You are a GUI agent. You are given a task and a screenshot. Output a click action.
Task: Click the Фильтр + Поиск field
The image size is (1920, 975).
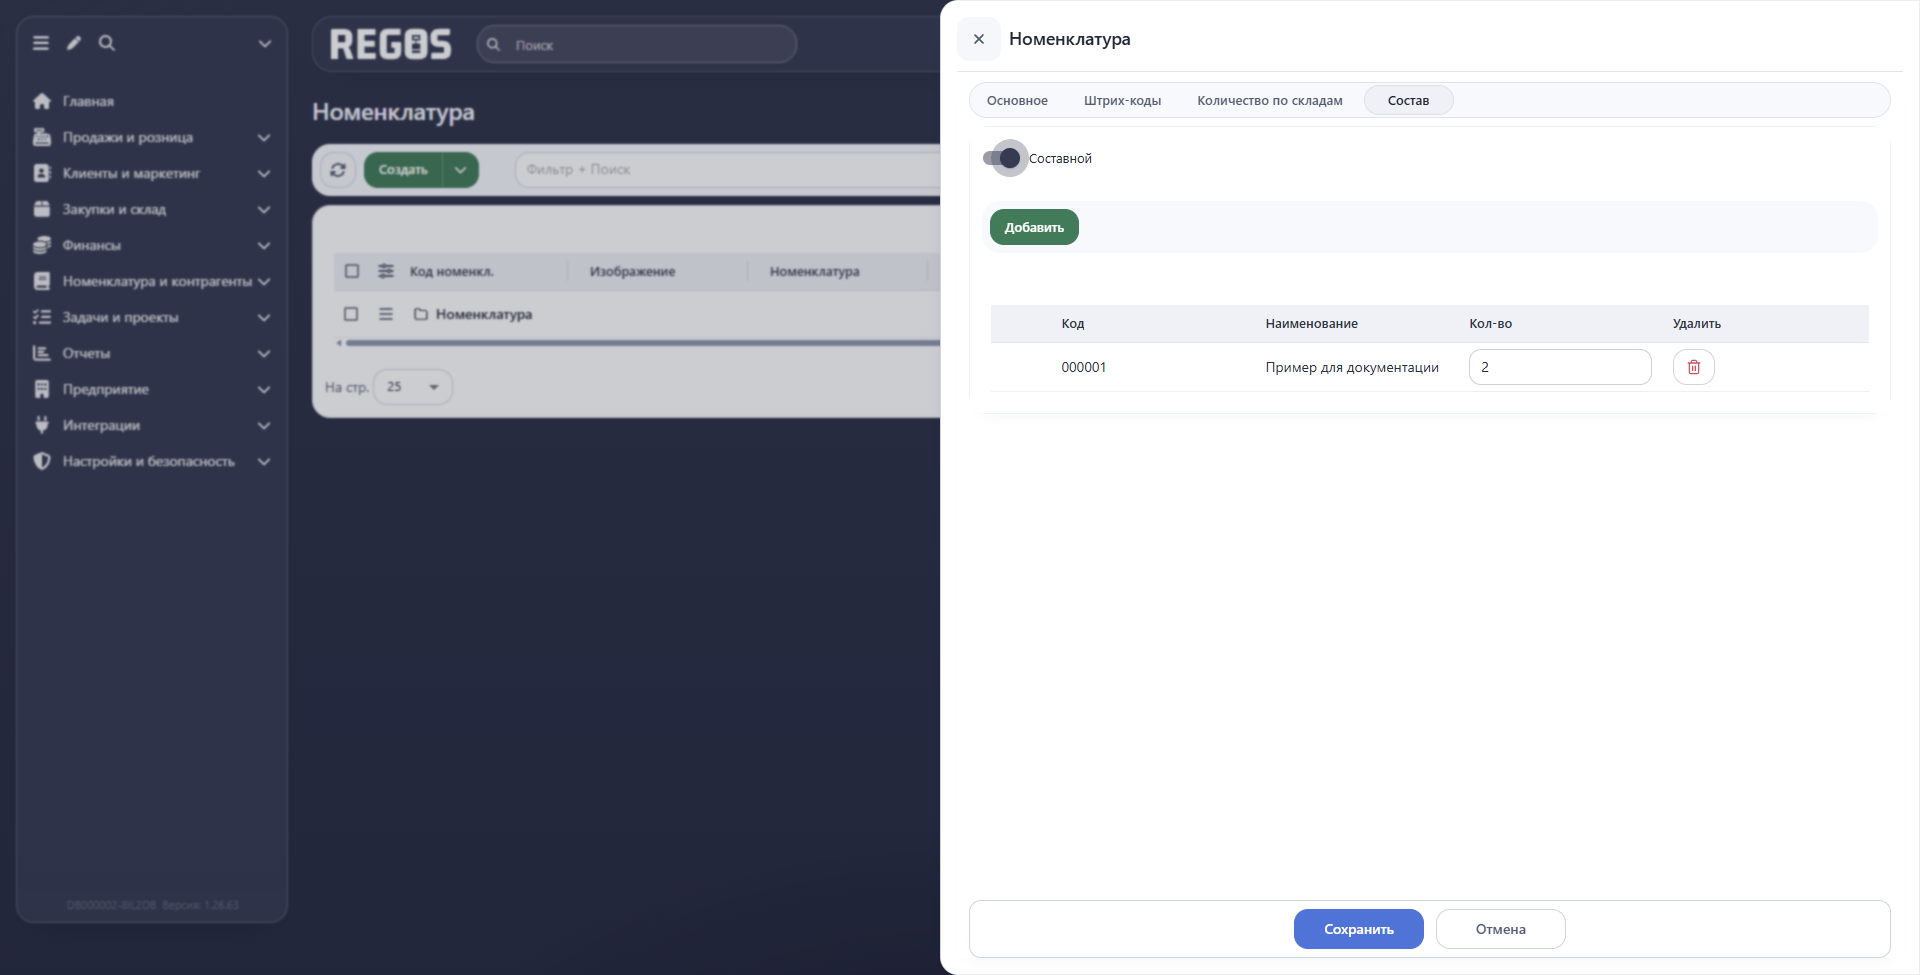tap(728, 170)
